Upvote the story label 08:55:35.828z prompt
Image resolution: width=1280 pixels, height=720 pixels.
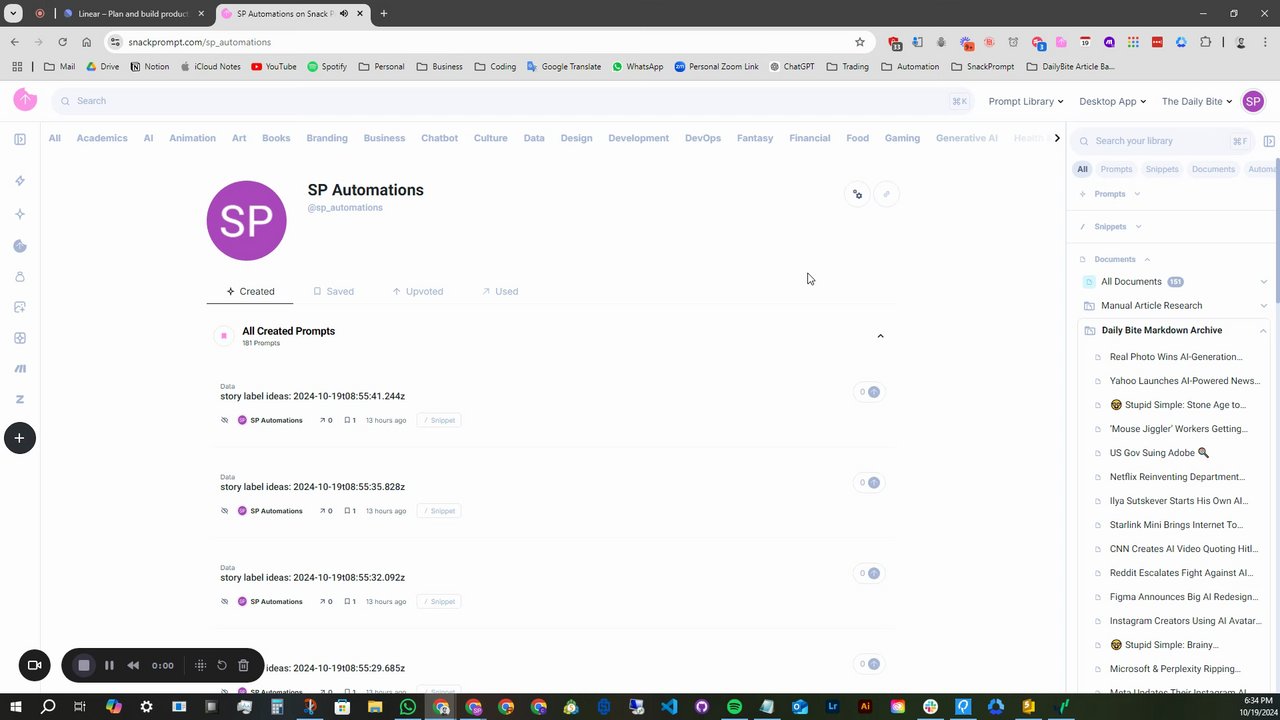point(869,482)
